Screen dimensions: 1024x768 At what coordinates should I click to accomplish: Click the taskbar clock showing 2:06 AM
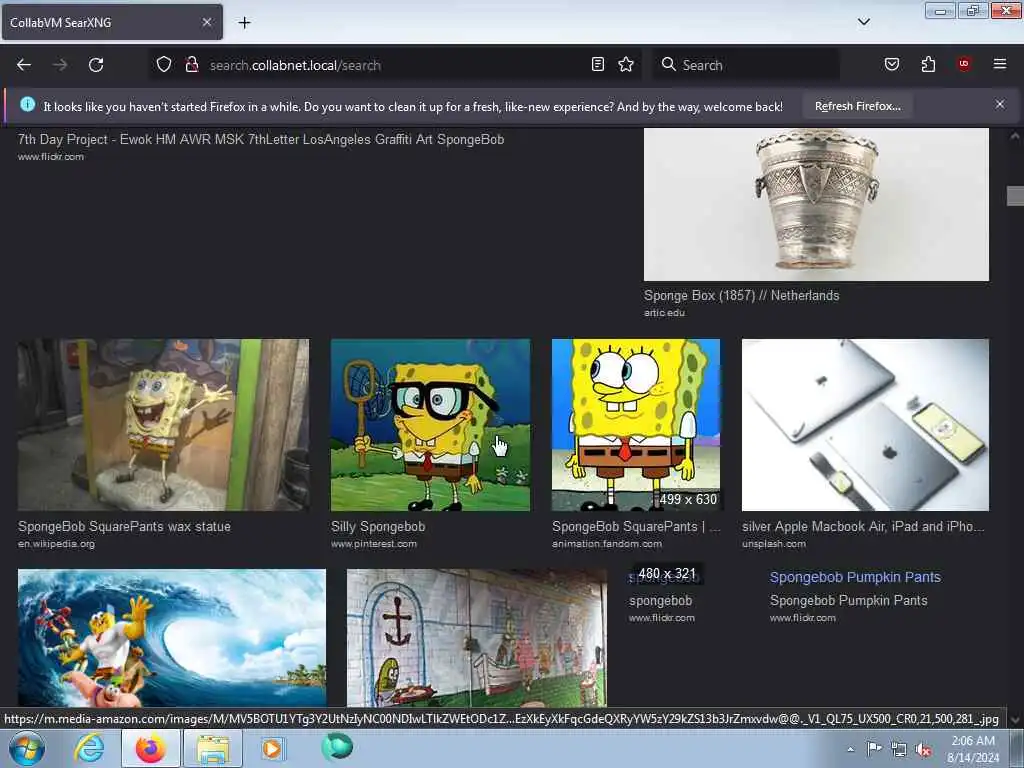click(x=973, y=748)
